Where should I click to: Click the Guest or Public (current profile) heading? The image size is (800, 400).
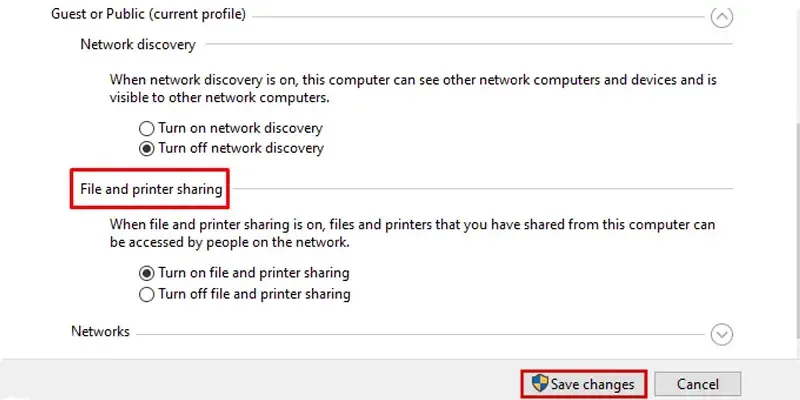148,14
